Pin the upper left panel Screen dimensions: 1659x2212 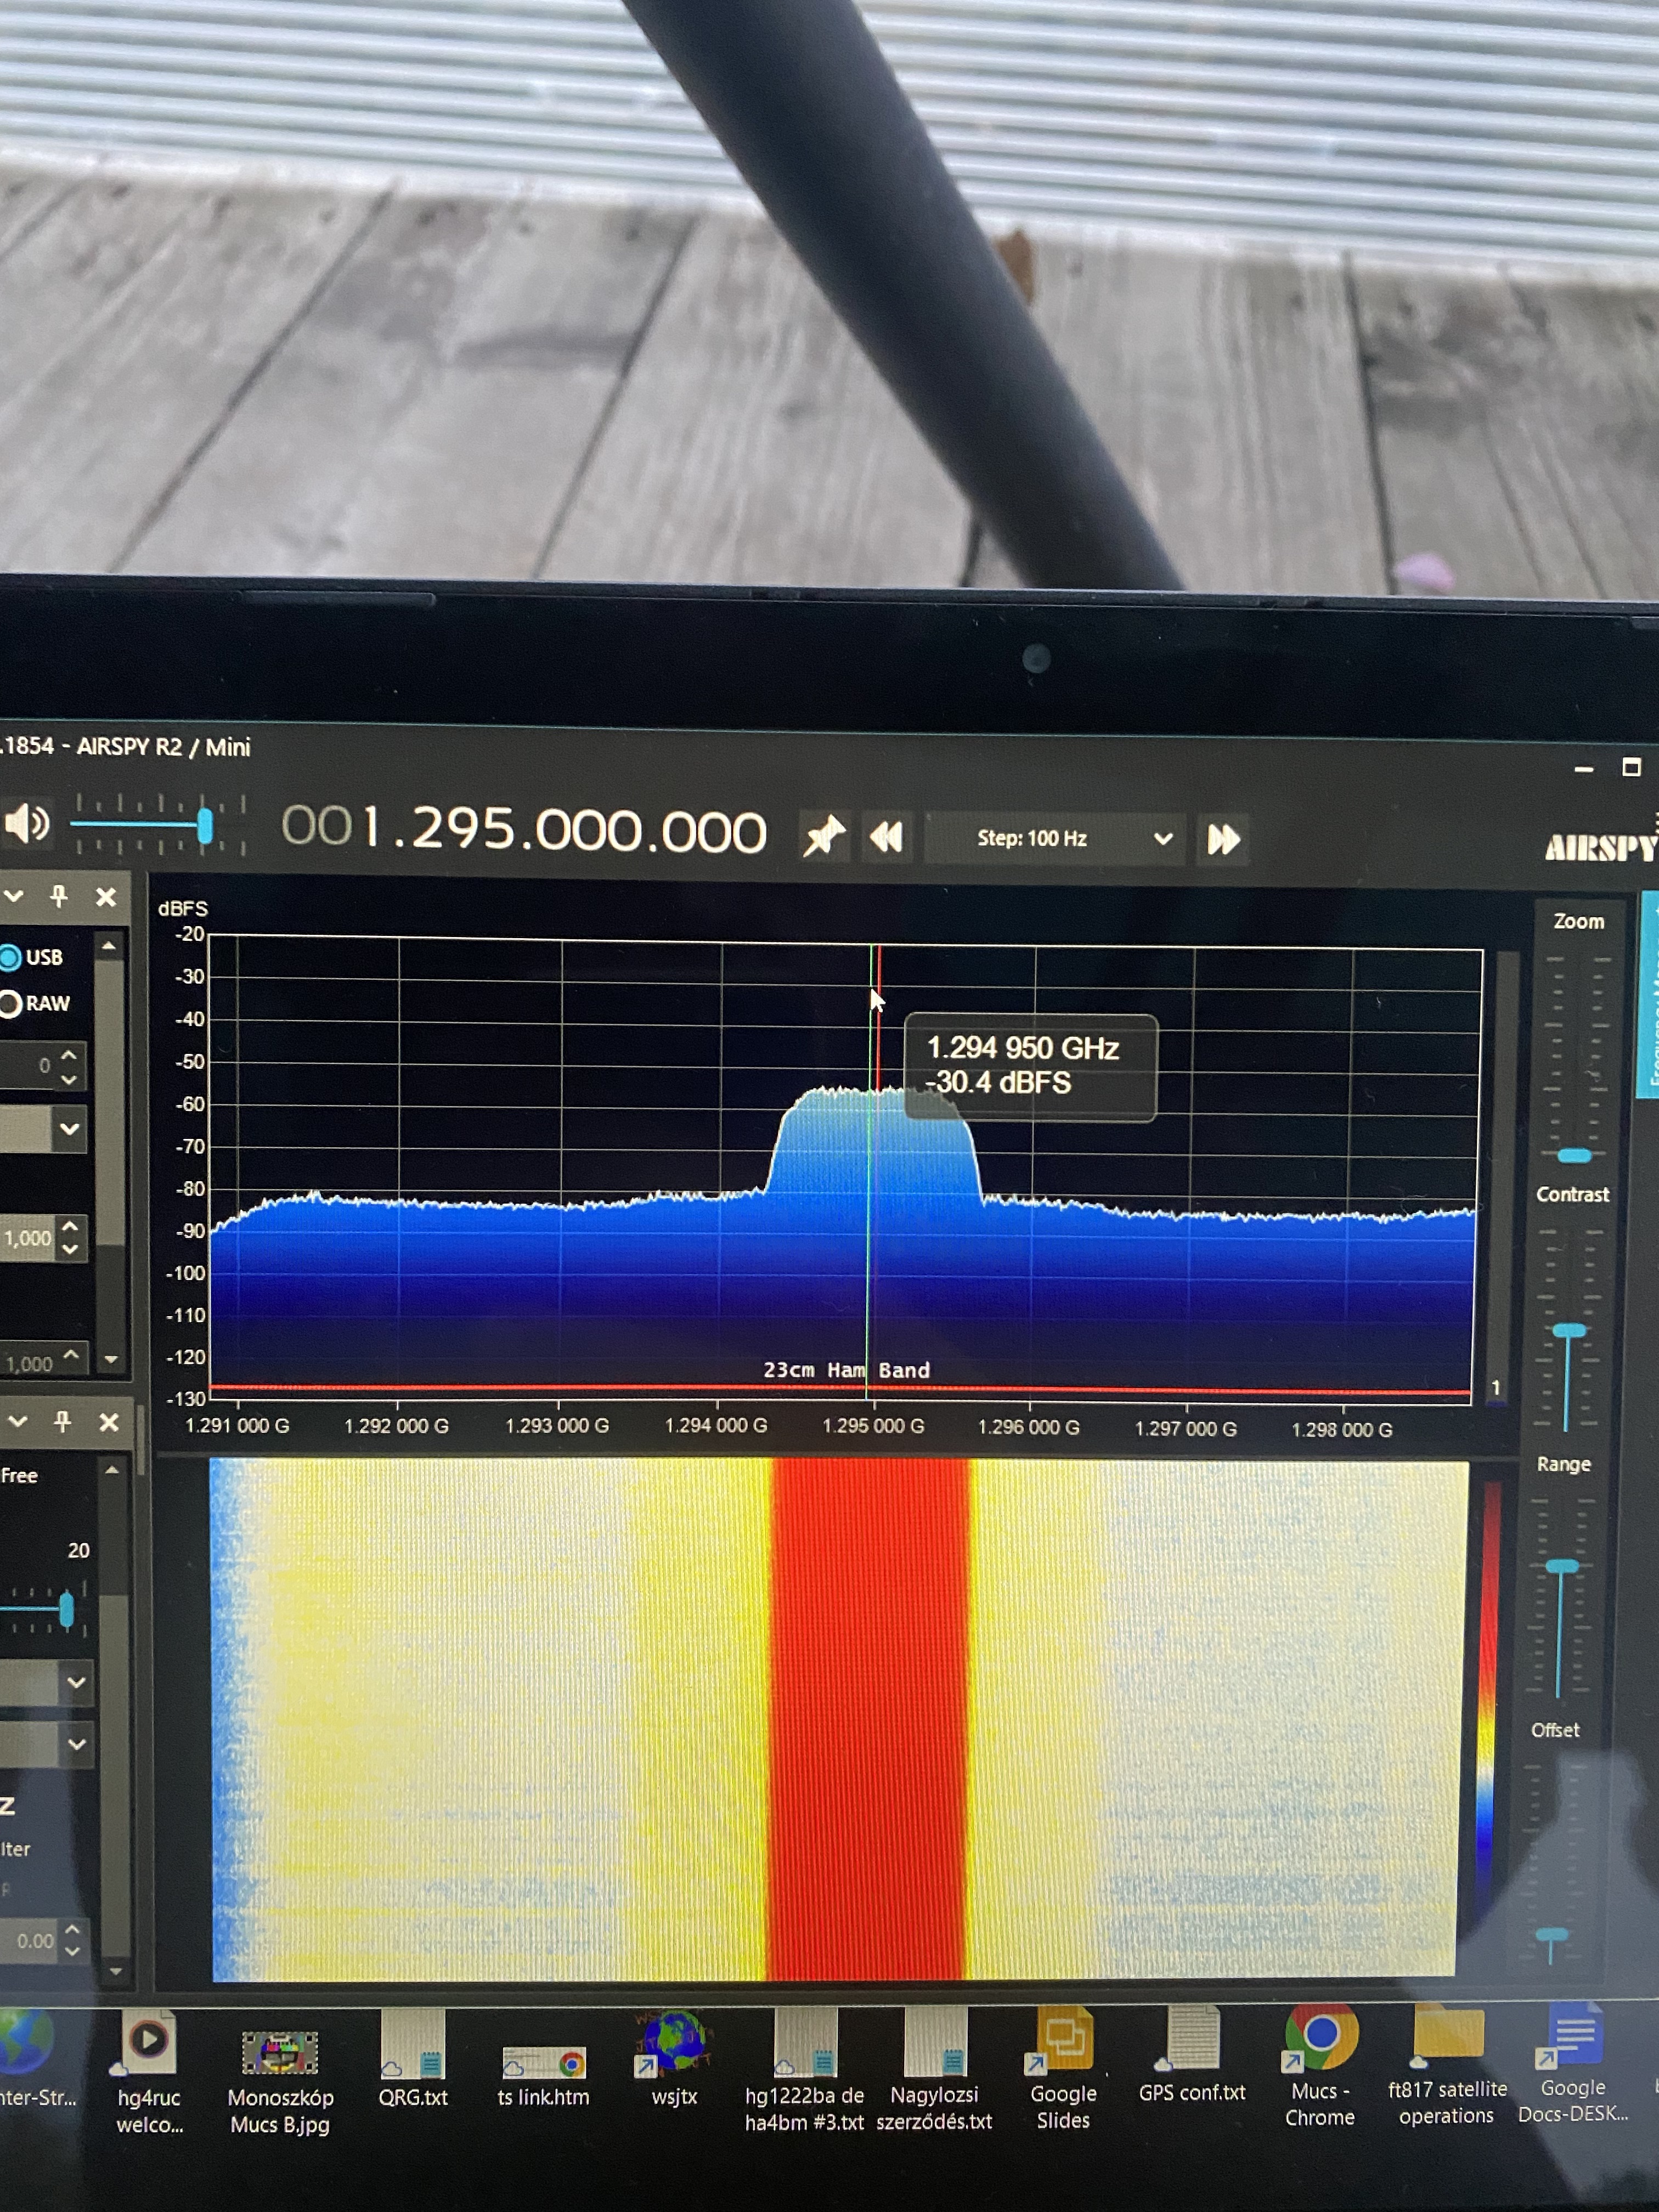click(59, 896)
